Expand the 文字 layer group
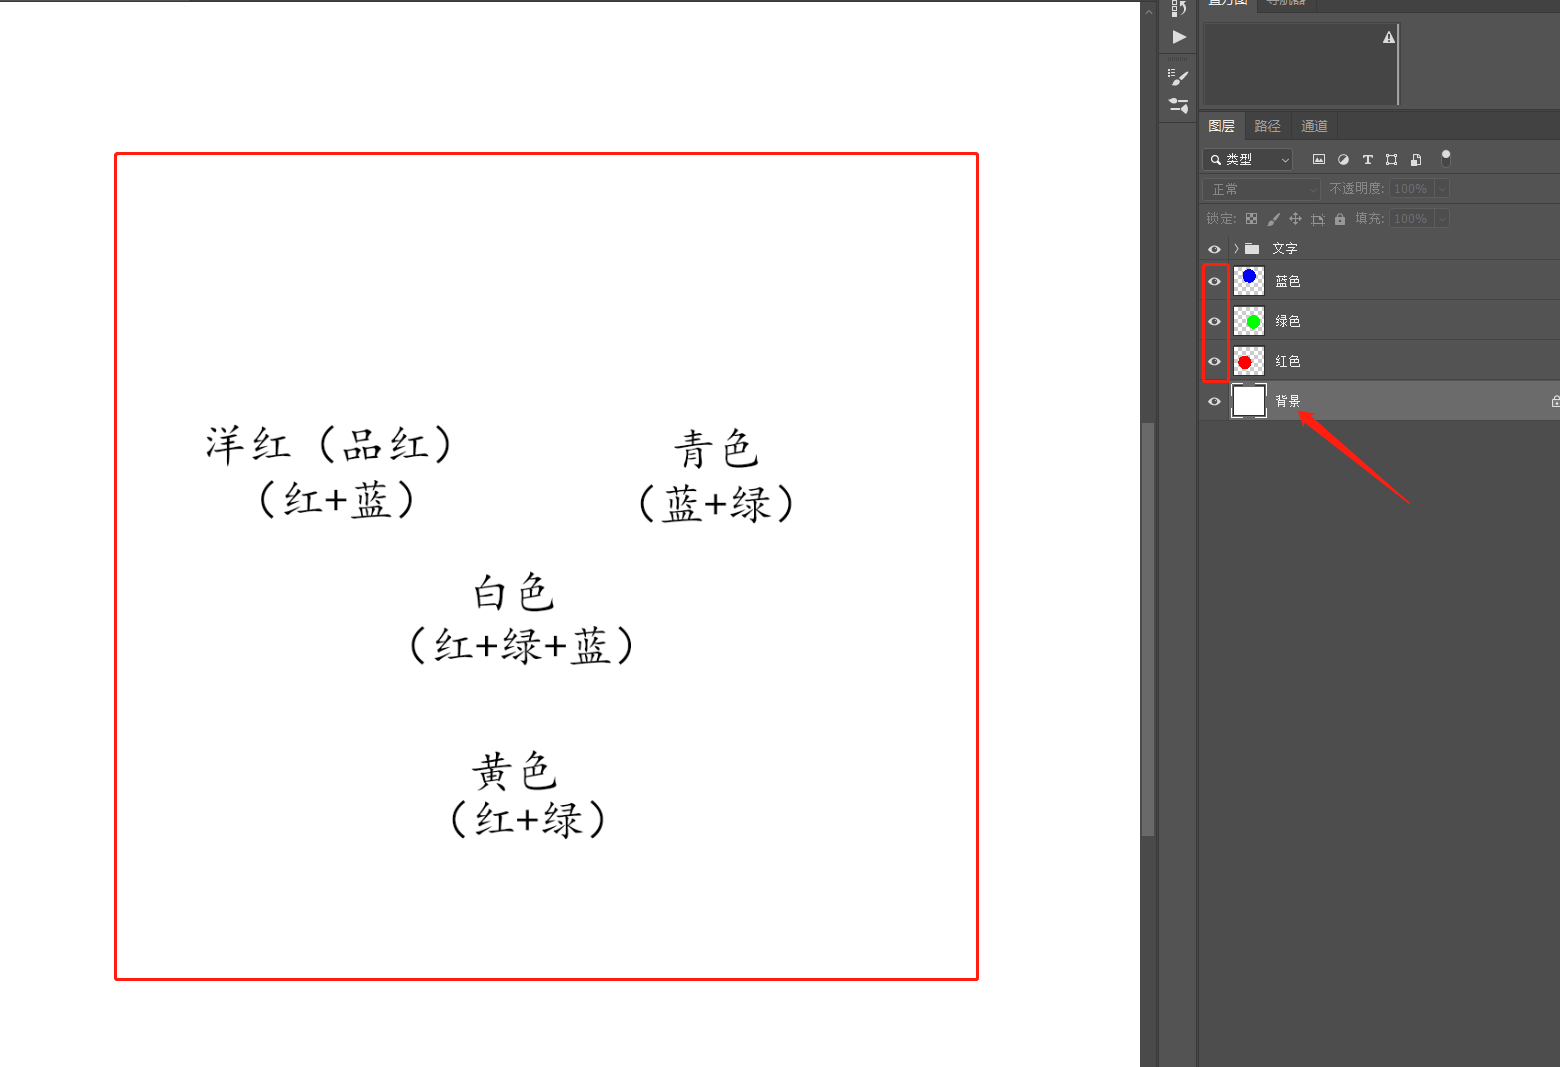 point(1236,248)
